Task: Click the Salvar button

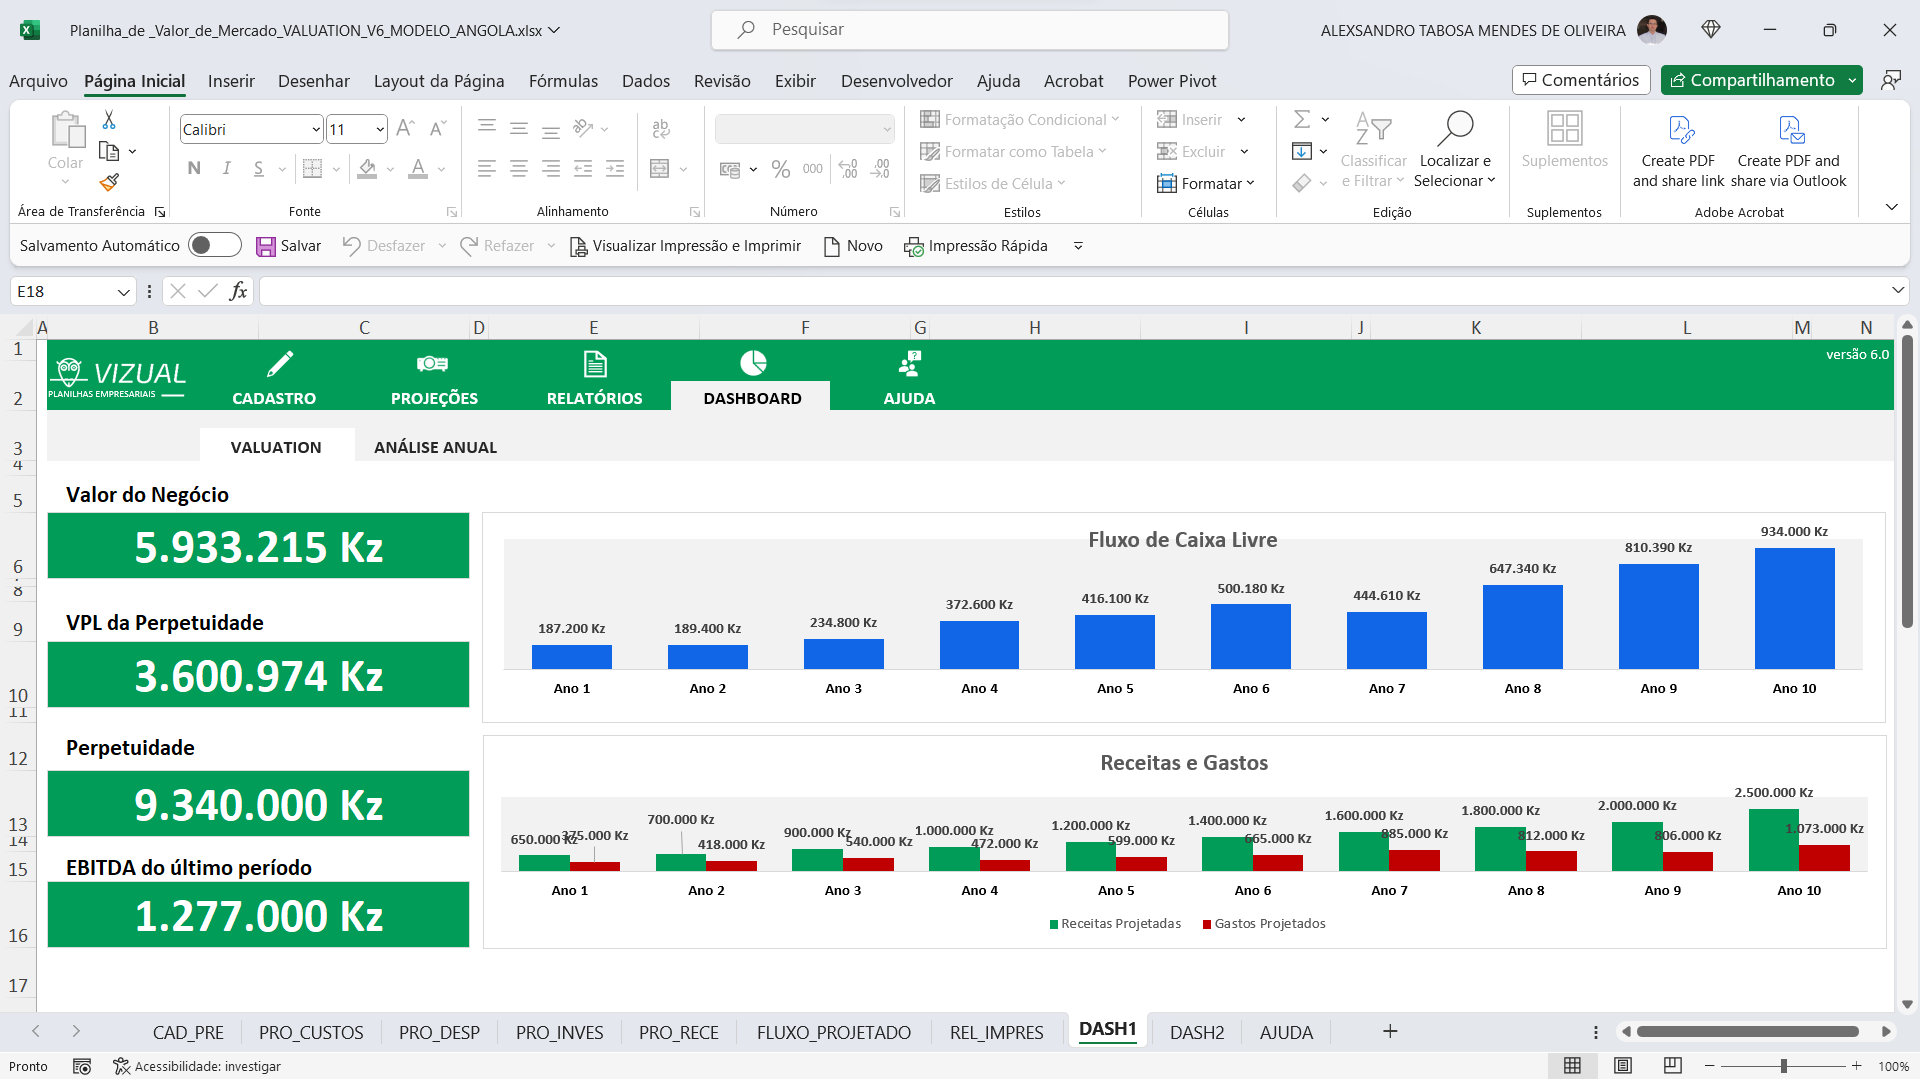Action: coord(288,245)
